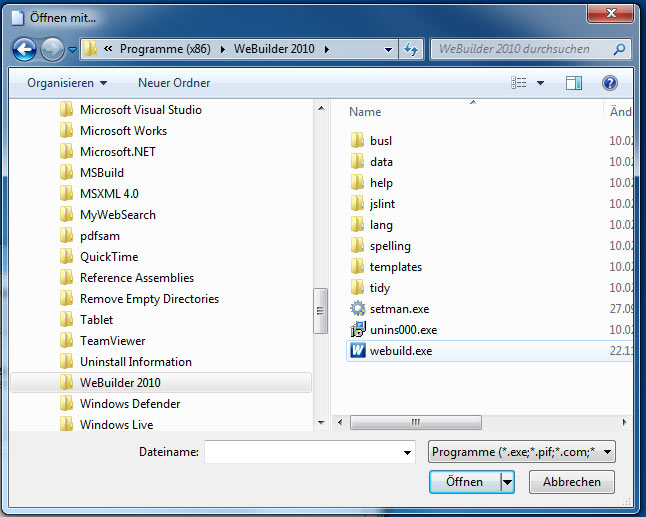This screenshot has width=646, height=517.
Task: Expand arrow after WeBuilder 2010 breadcrumb
Action: 327,49
